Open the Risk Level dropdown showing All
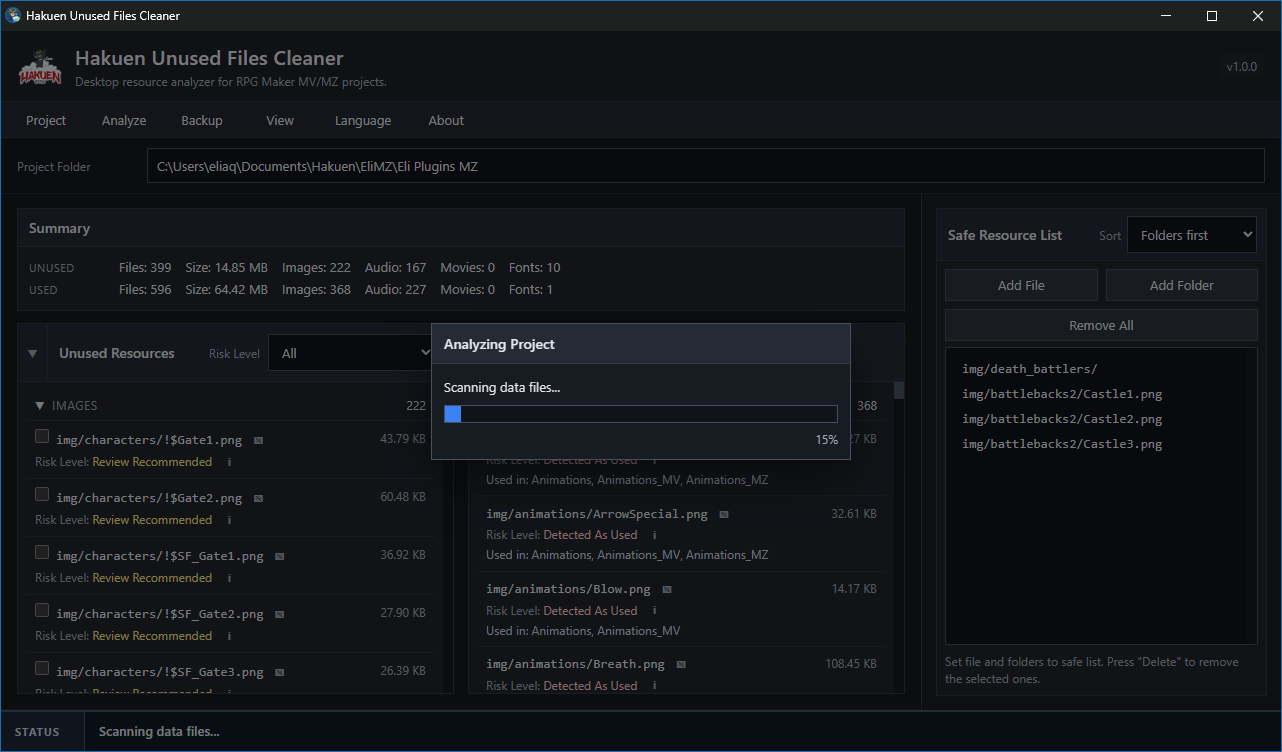The width and height of the screenshot is (1282, 752). (350, 353)
